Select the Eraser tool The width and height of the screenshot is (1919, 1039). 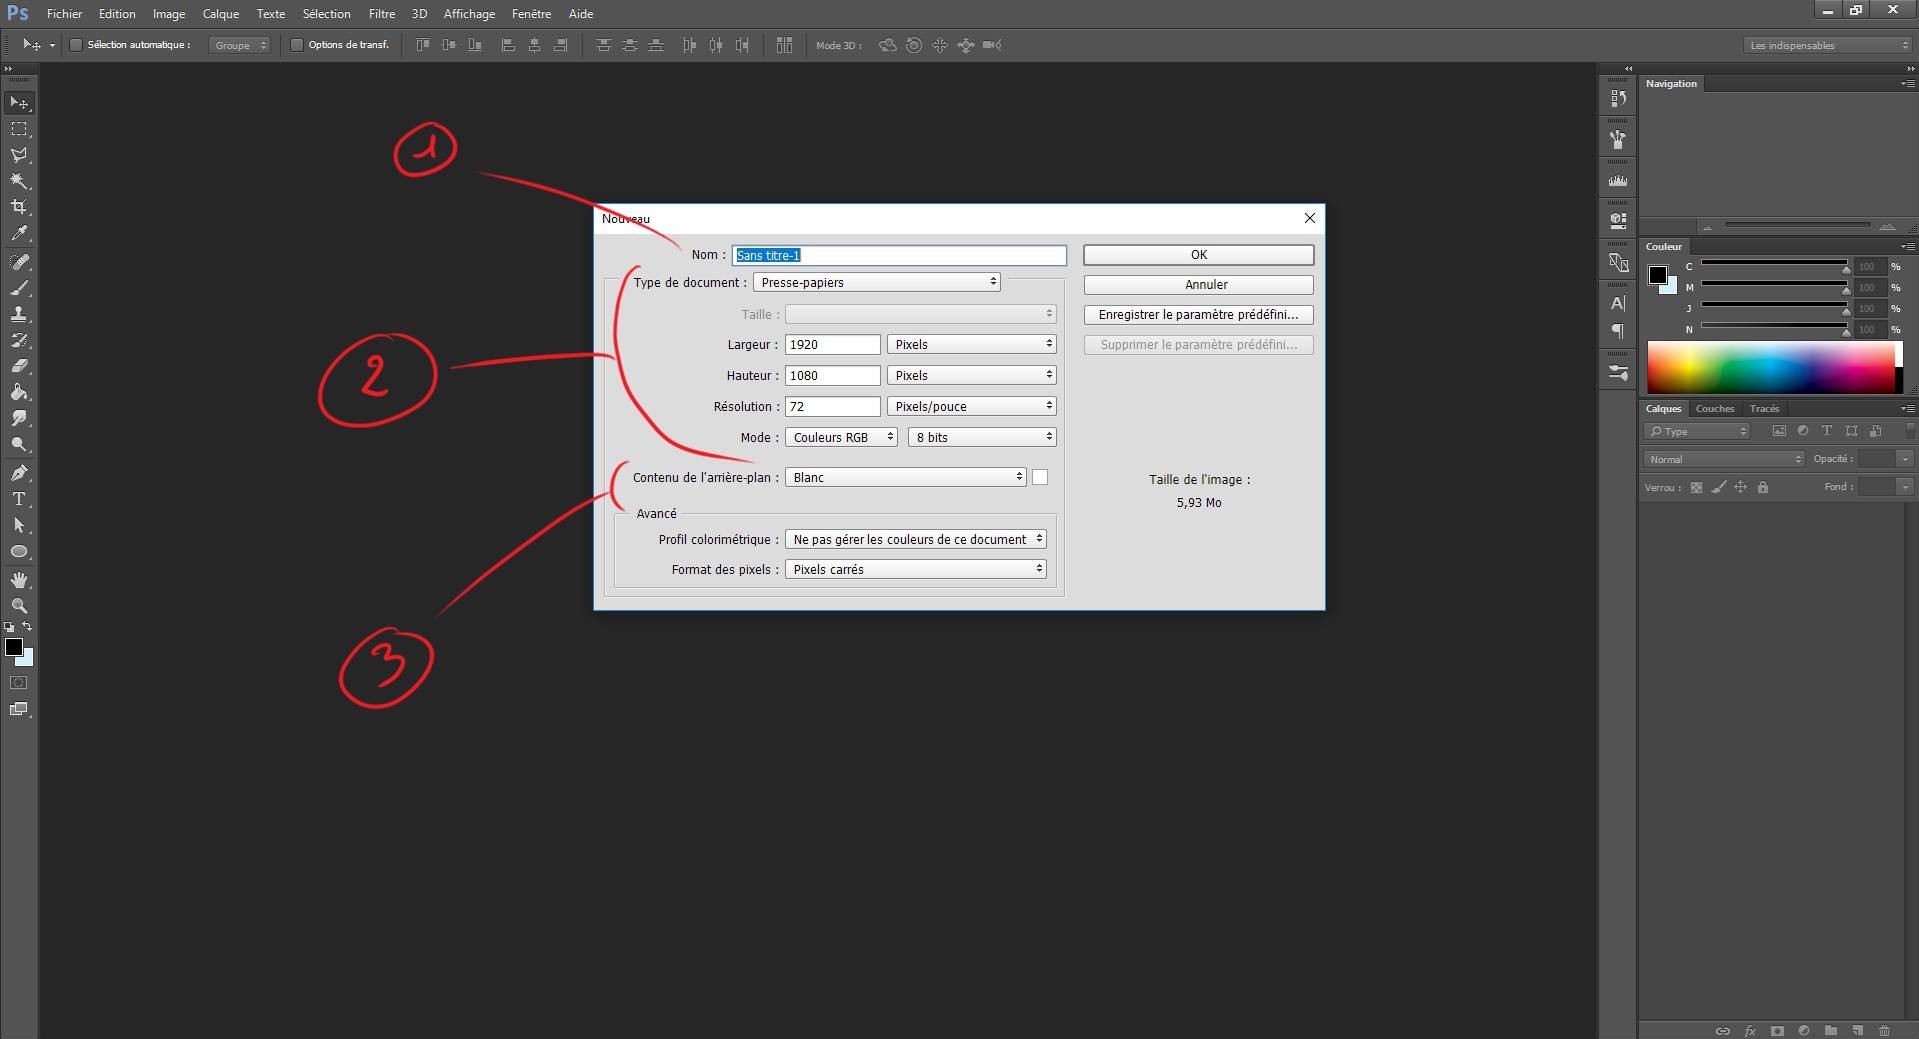(19, 366)
